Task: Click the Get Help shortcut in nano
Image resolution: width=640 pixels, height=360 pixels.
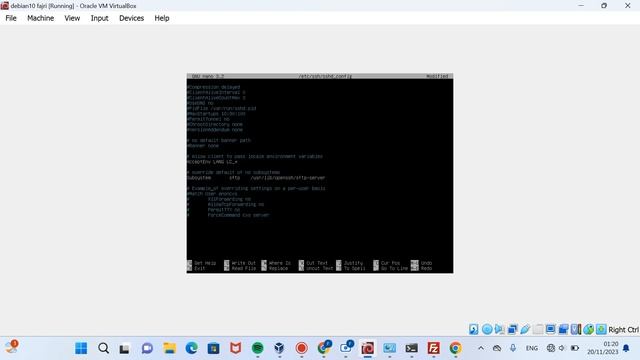Action: tap(202, 263)
